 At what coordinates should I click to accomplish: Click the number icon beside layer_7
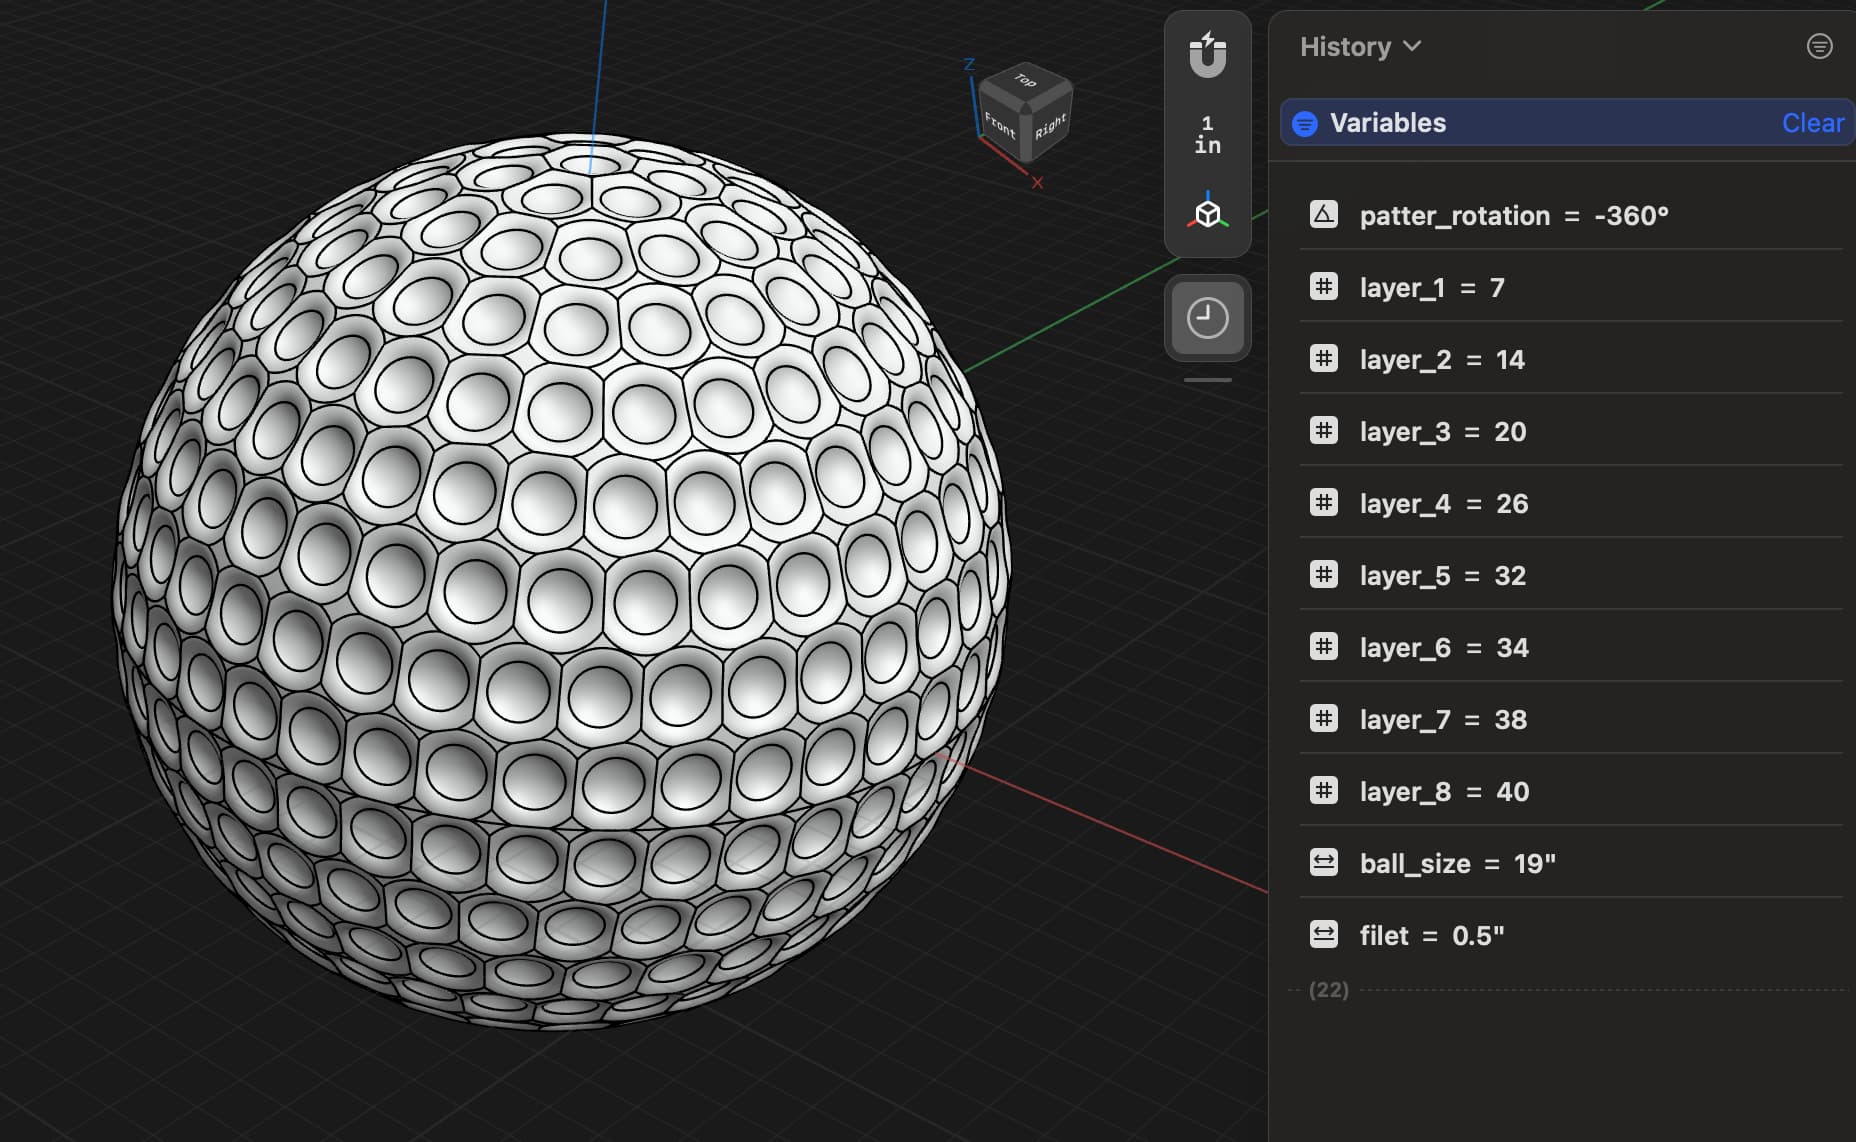click(x=1324, y=718)
